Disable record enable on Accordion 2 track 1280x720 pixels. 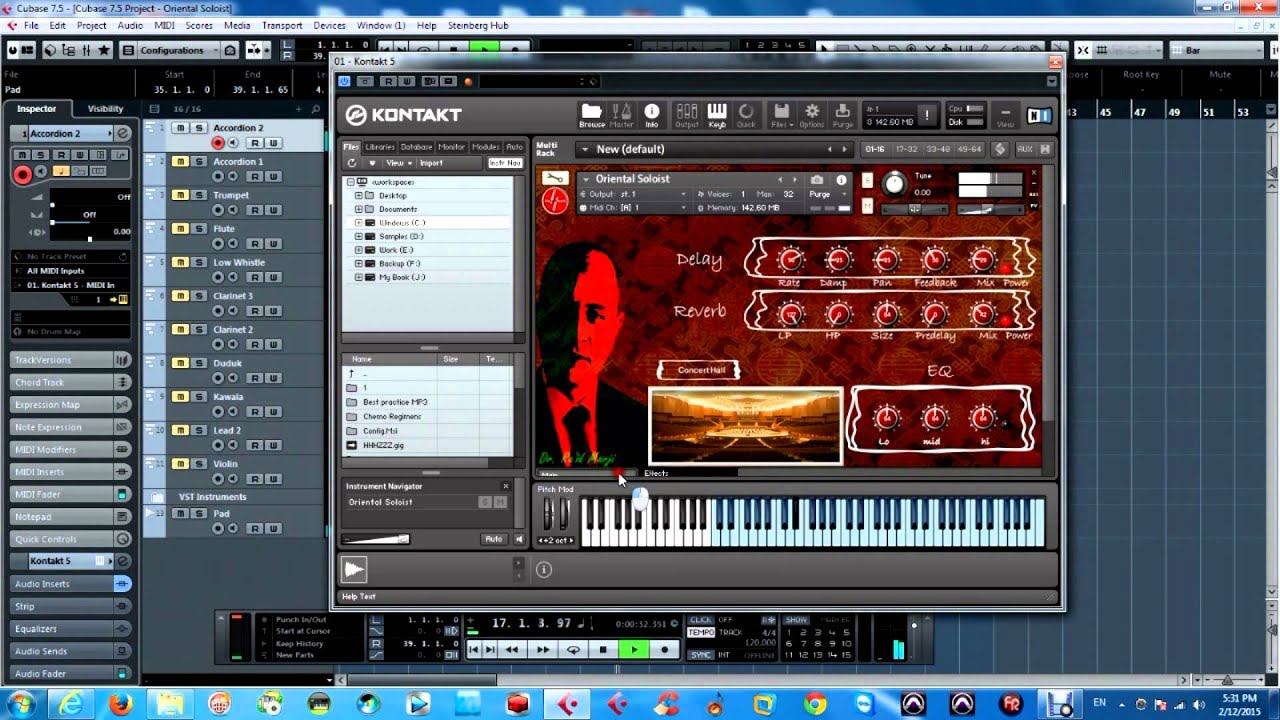218,143
